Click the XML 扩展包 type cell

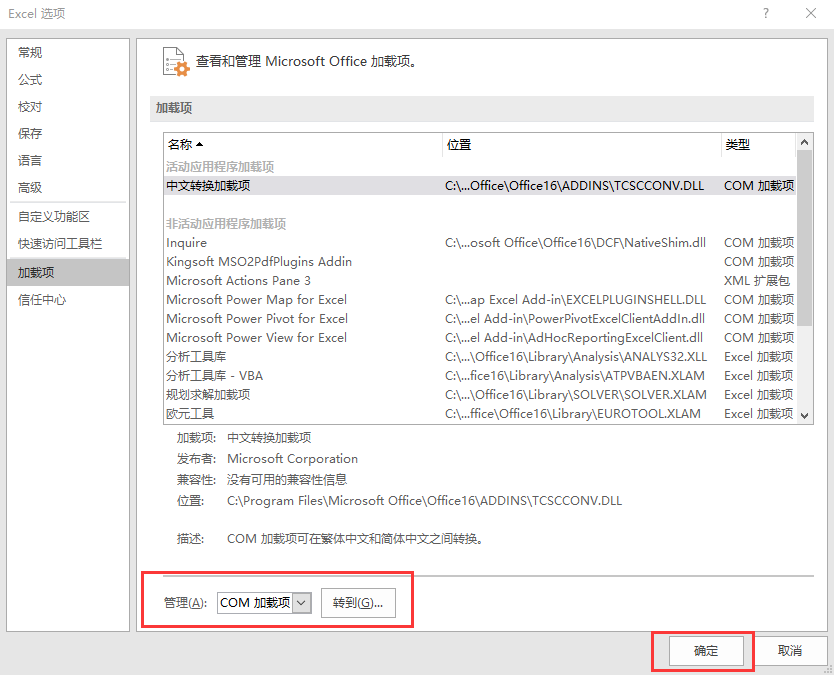click(x=756, y=281)
